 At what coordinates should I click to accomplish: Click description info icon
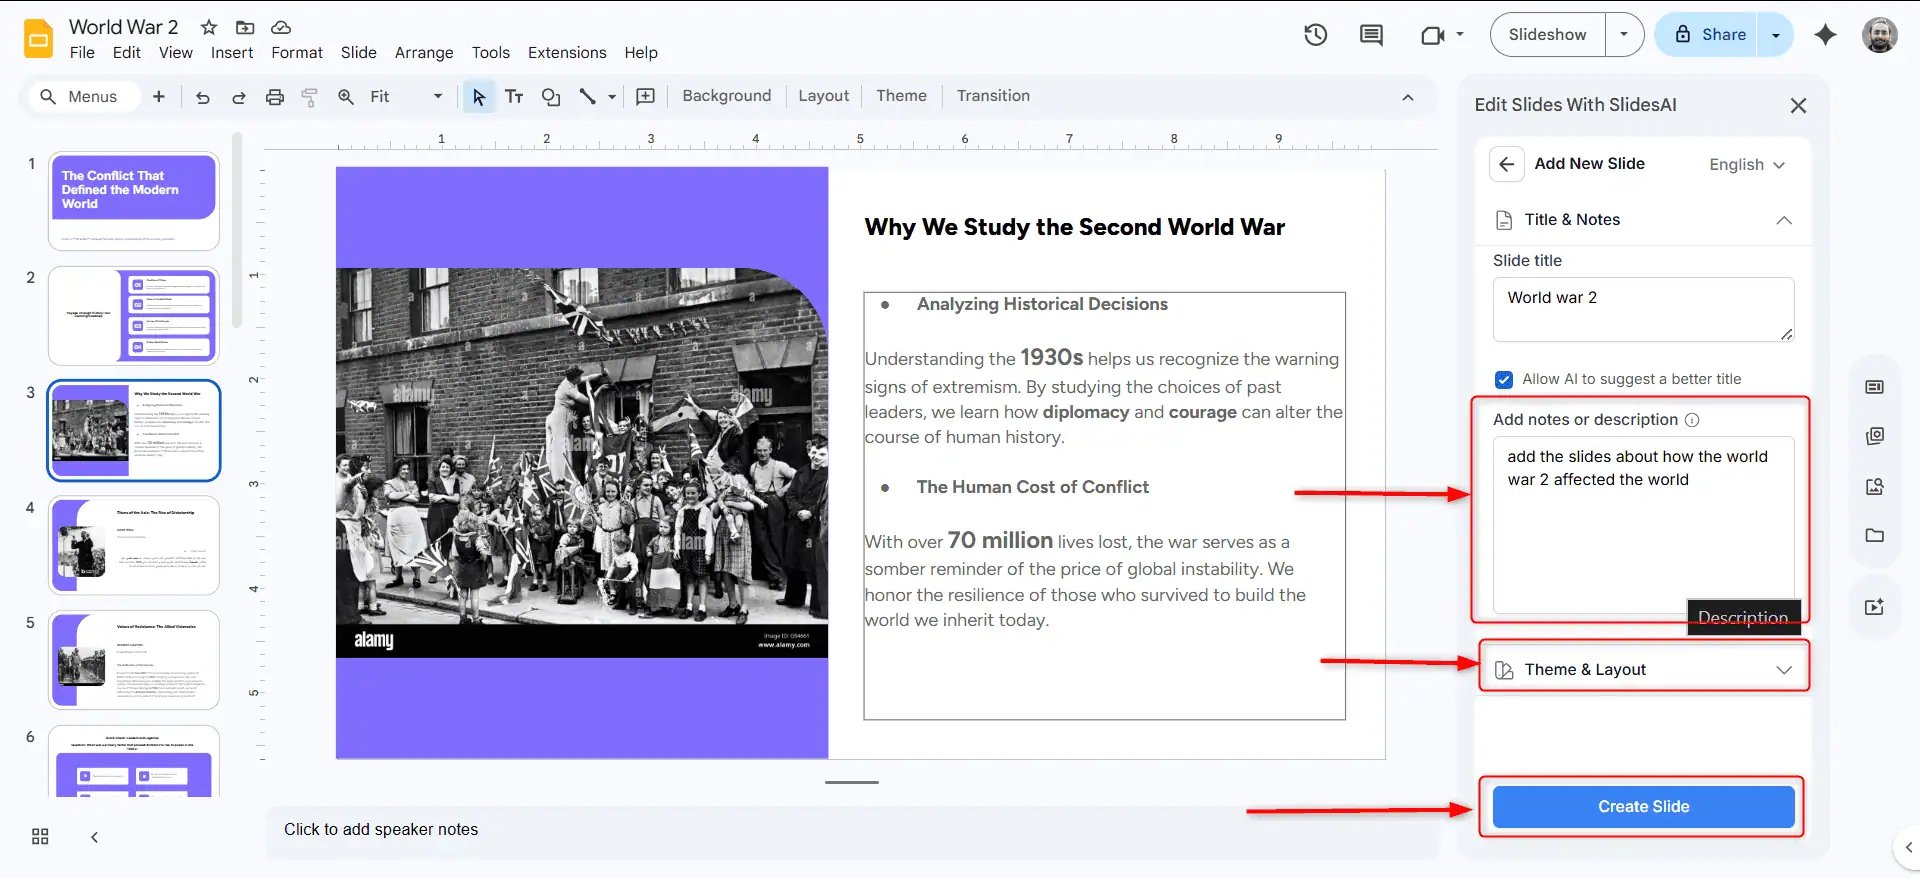coord(1692,420)
